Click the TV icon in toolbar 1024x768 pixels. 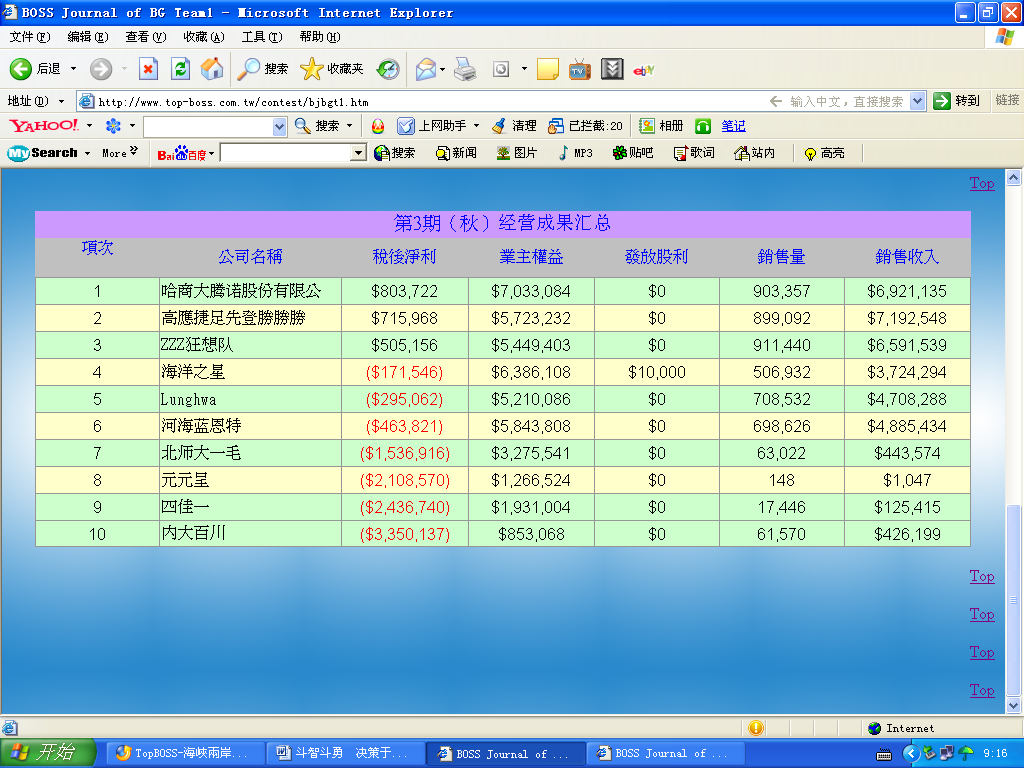tap(579, 69)
